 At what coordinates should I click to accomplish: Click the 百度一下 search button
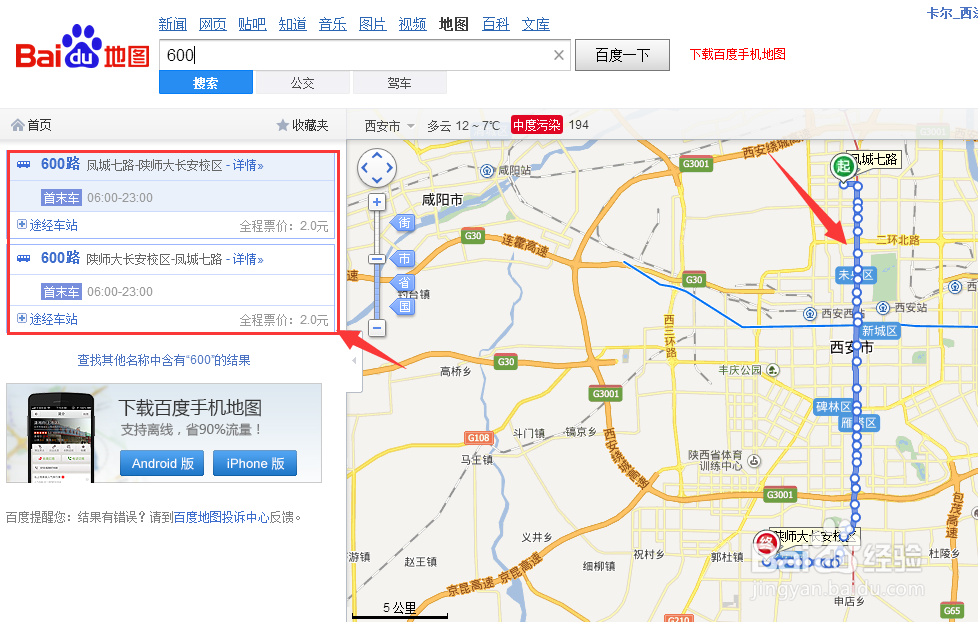click(x=622, y=55)
